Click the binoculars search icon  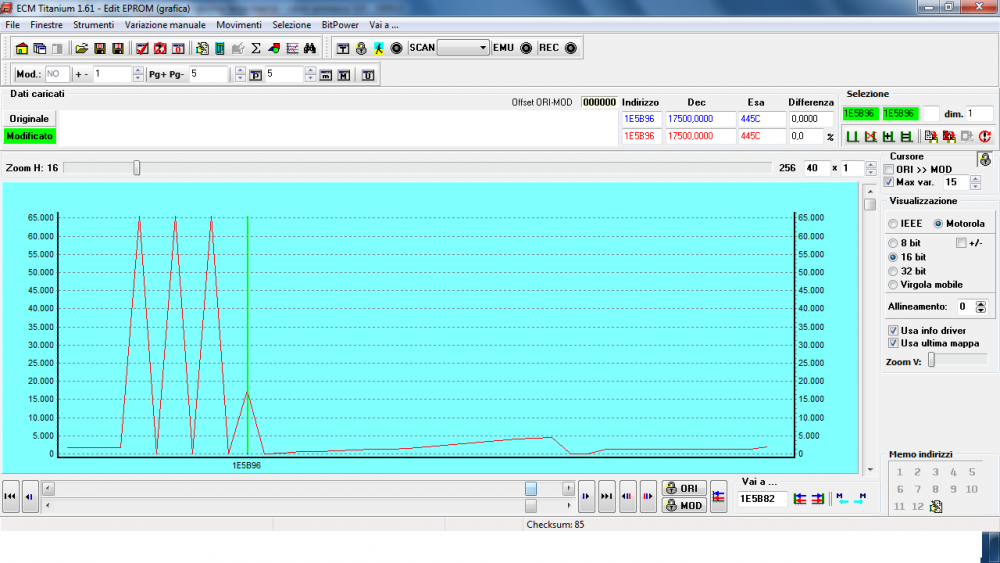[x=310, y=48]
